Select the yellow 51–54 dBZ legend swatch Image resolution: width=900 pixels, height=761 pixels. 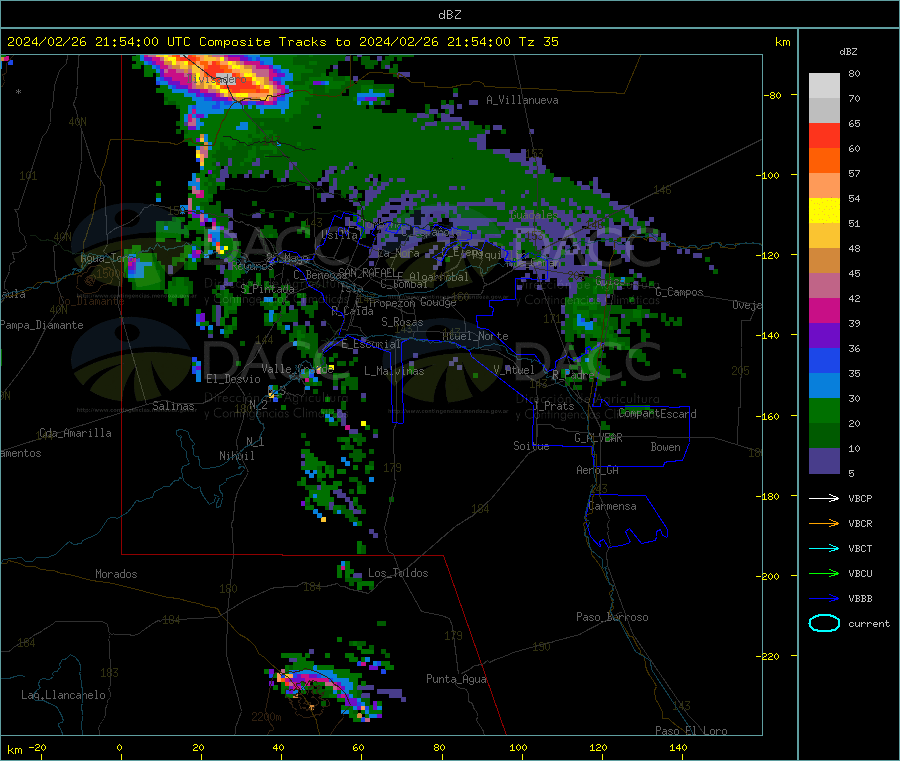point(824,211)
